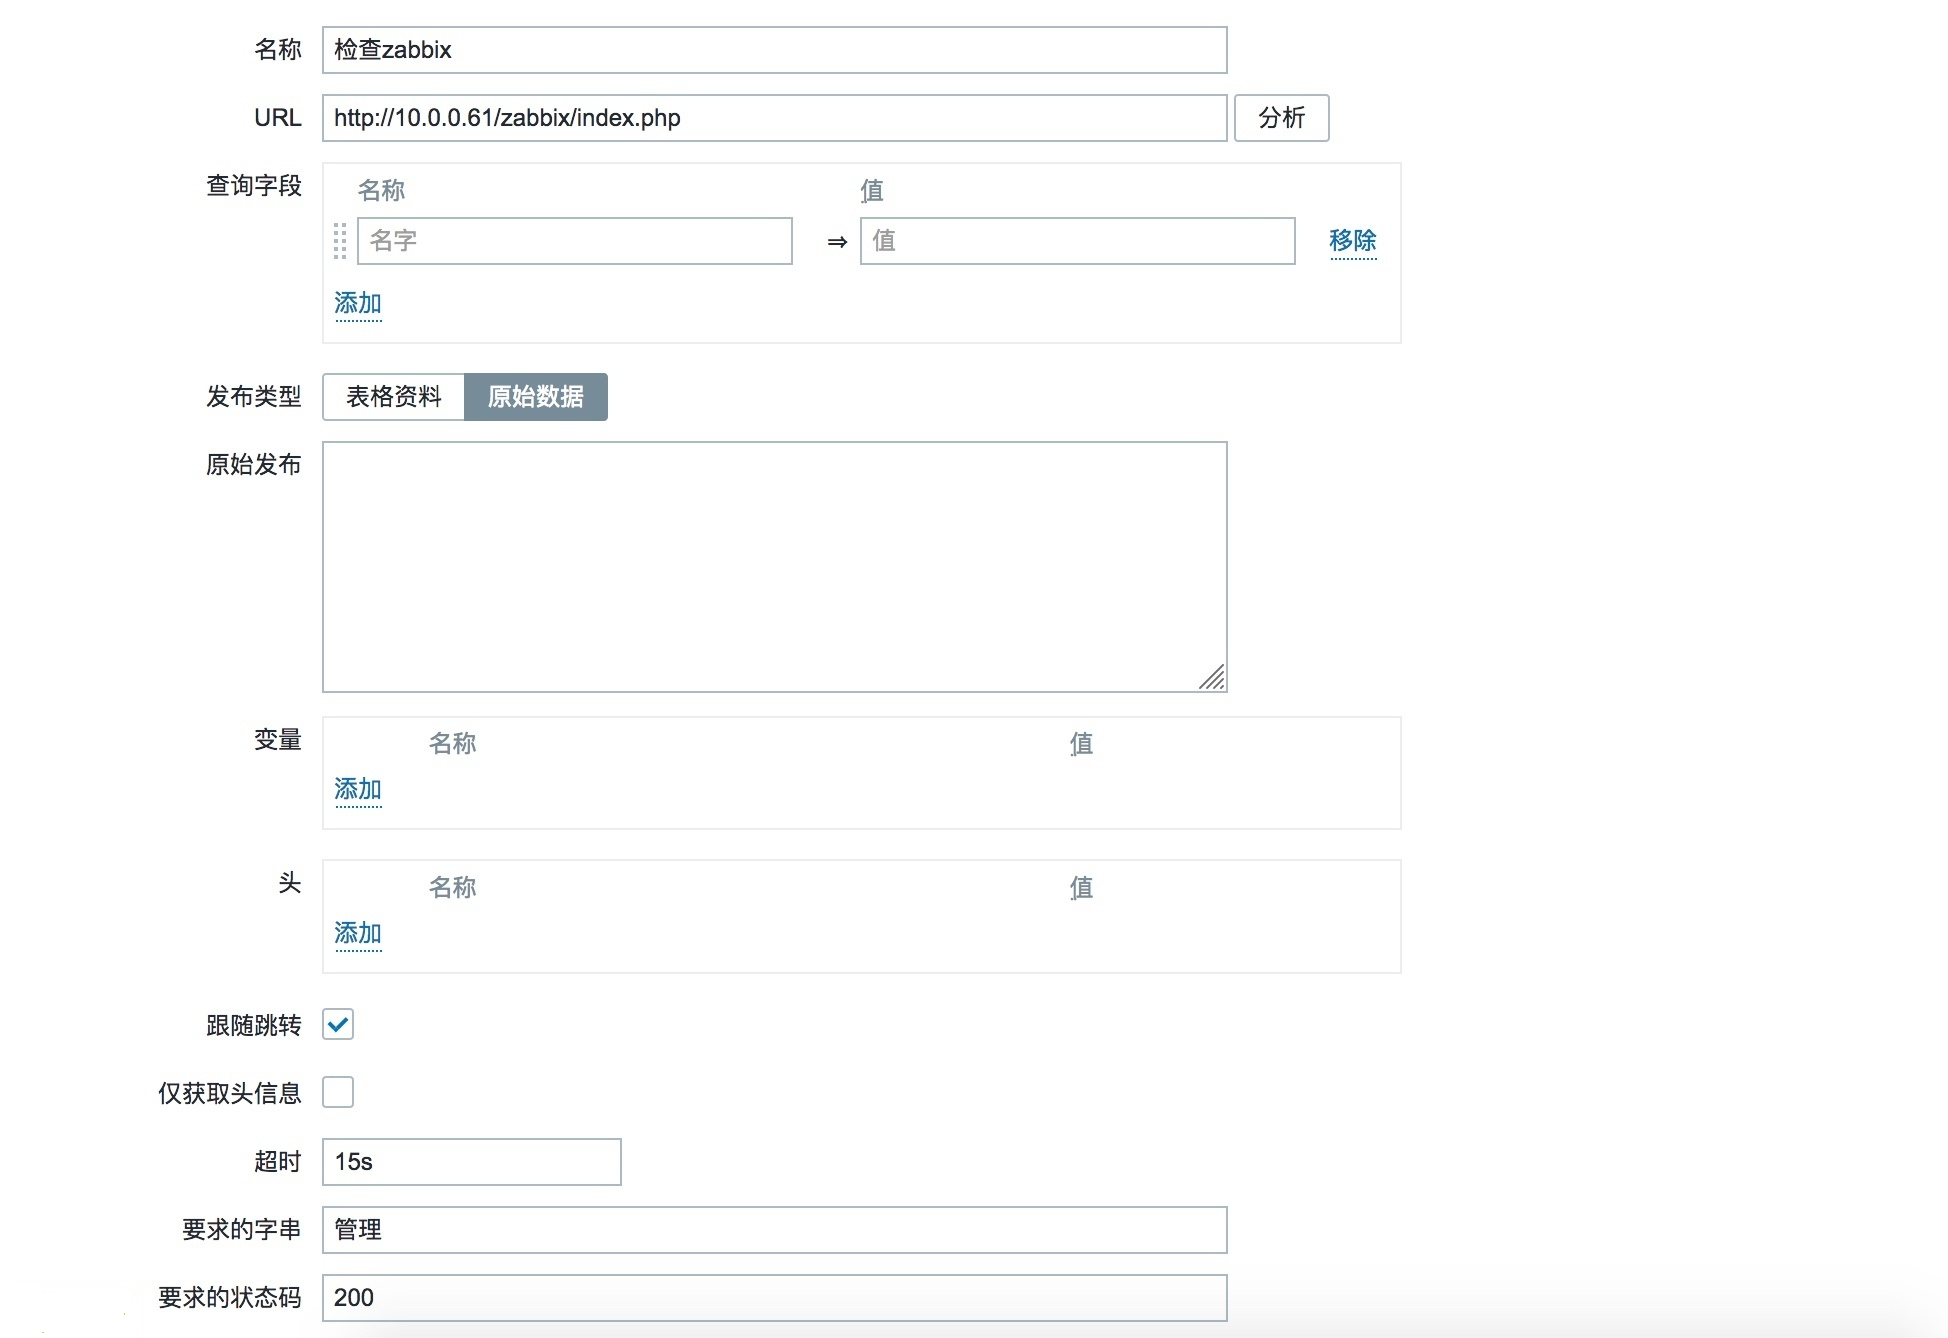Image resolution: width=1948 pixels, height=1338 pixels.
Task: Click the 超时 field showing 15s
Action: pyautogui.click(x=472, y=1162)
